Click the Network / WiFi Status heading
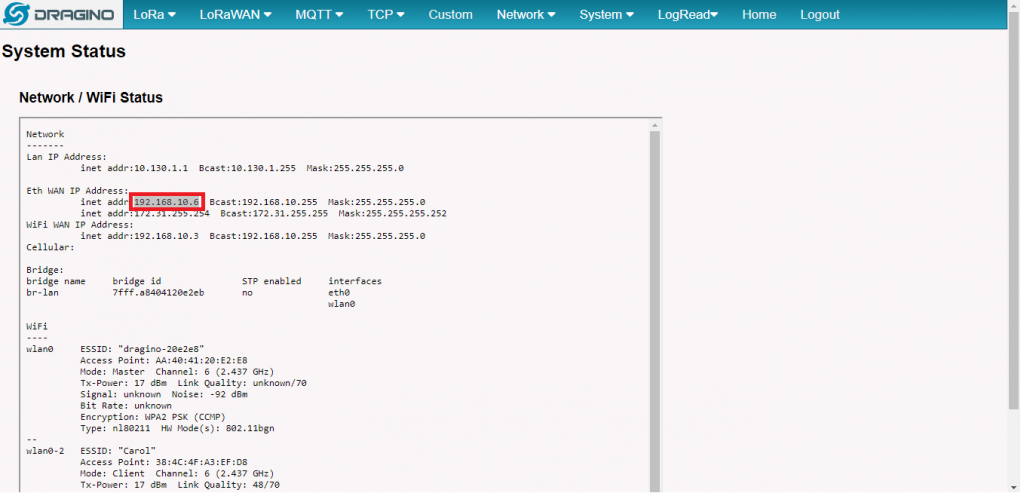The width and height of the screenshot is (1030, 493). tap(91, 98)
